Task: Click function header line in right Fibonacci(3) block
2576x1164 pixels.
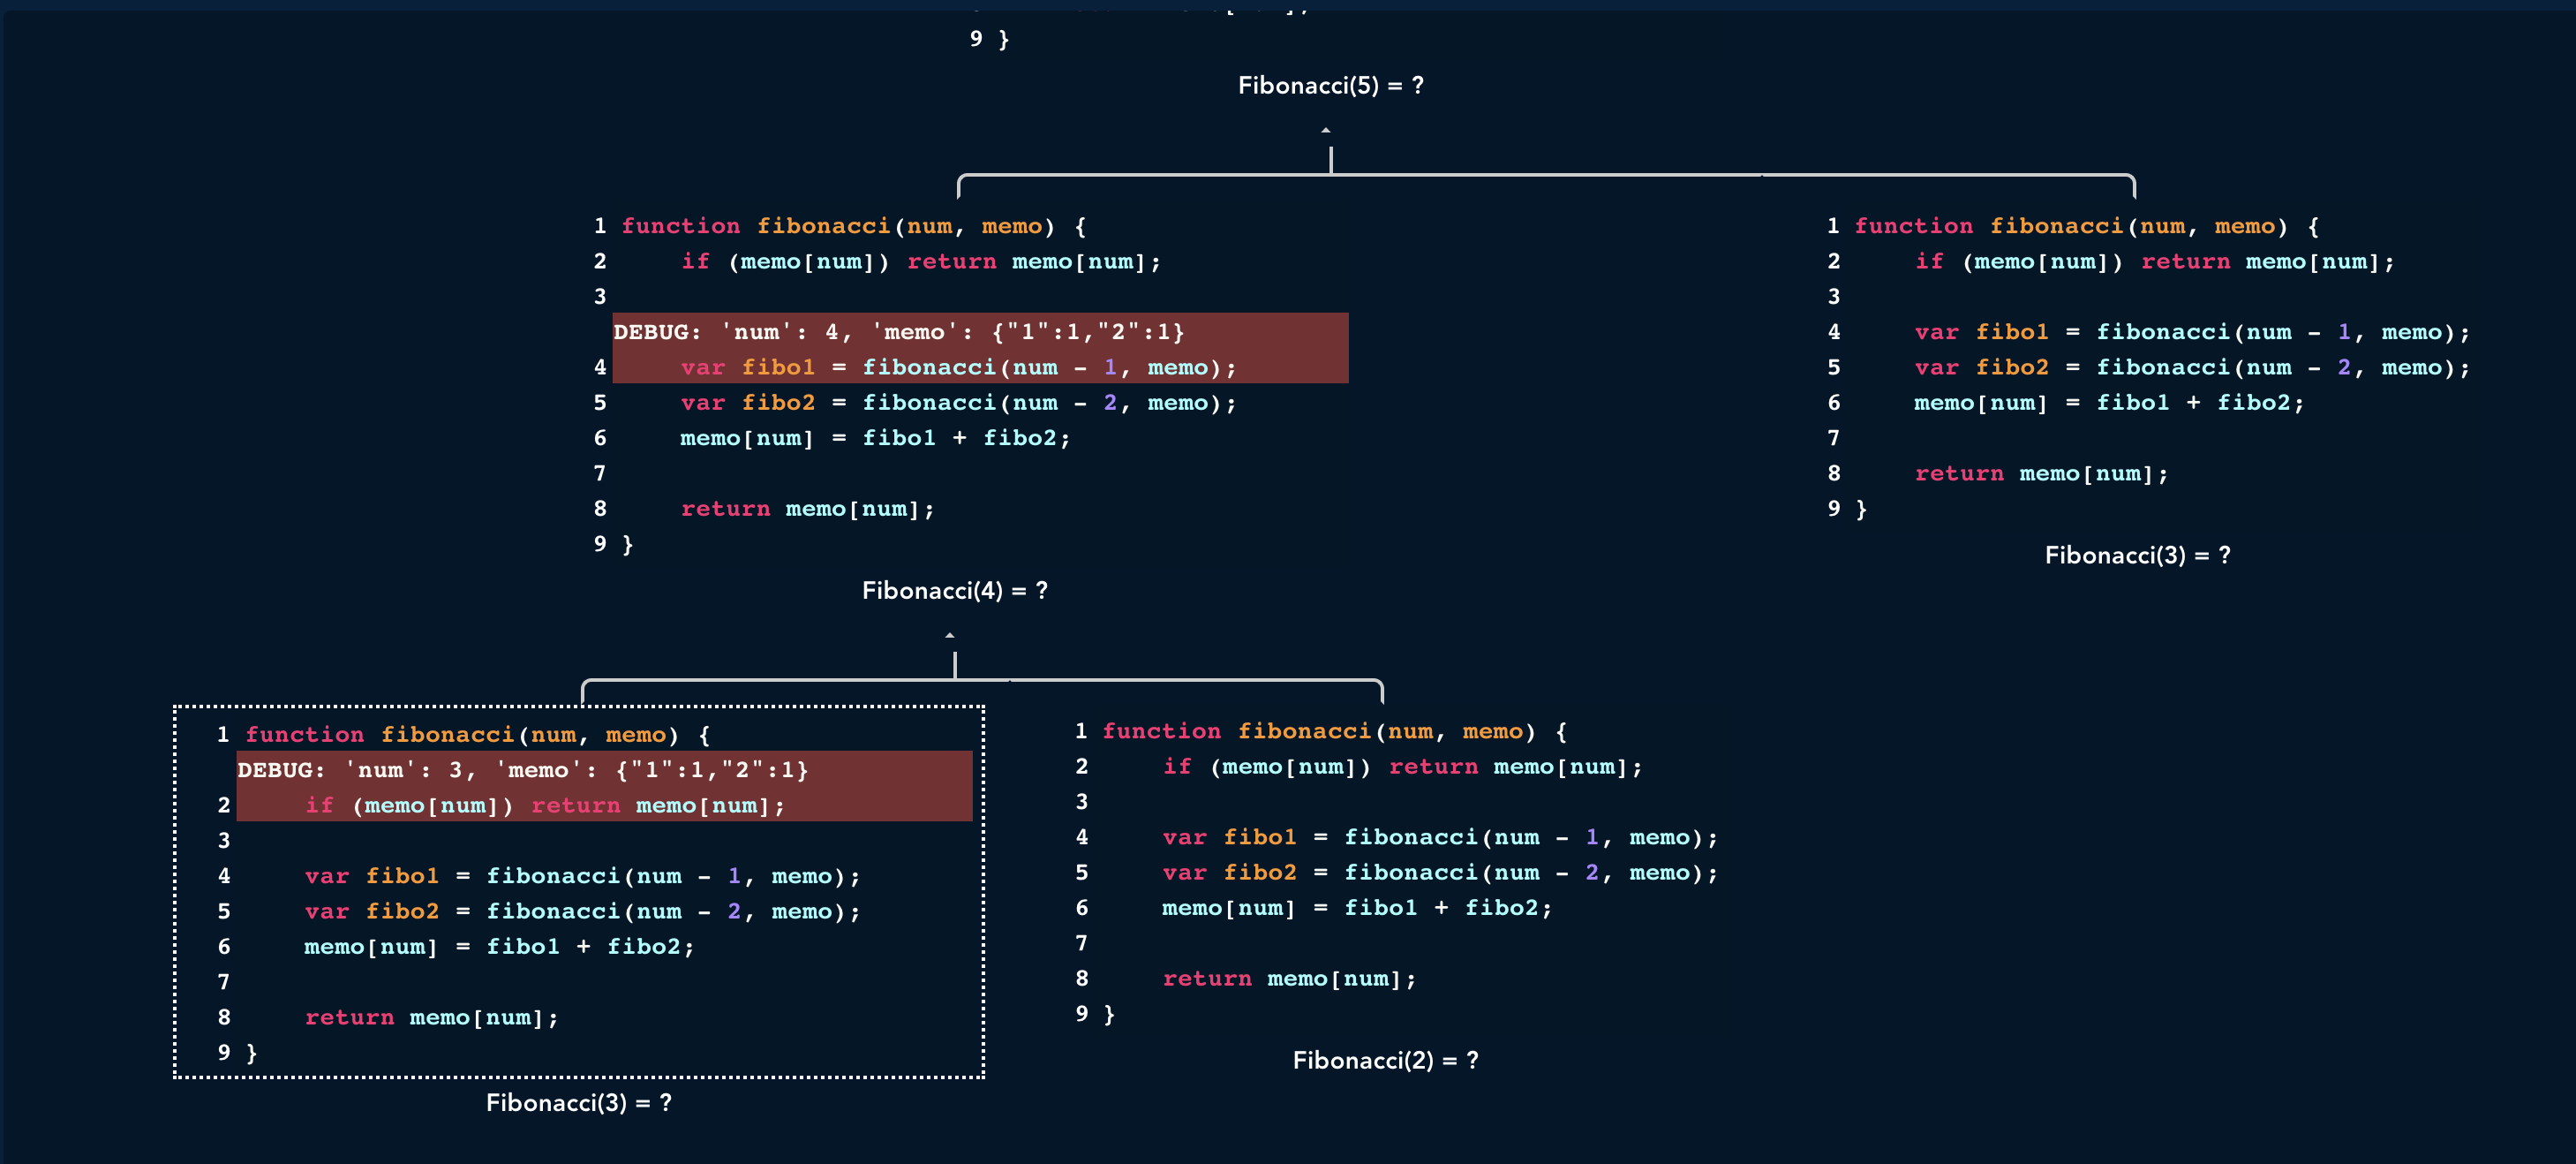Action: (x=2086, y=227)
